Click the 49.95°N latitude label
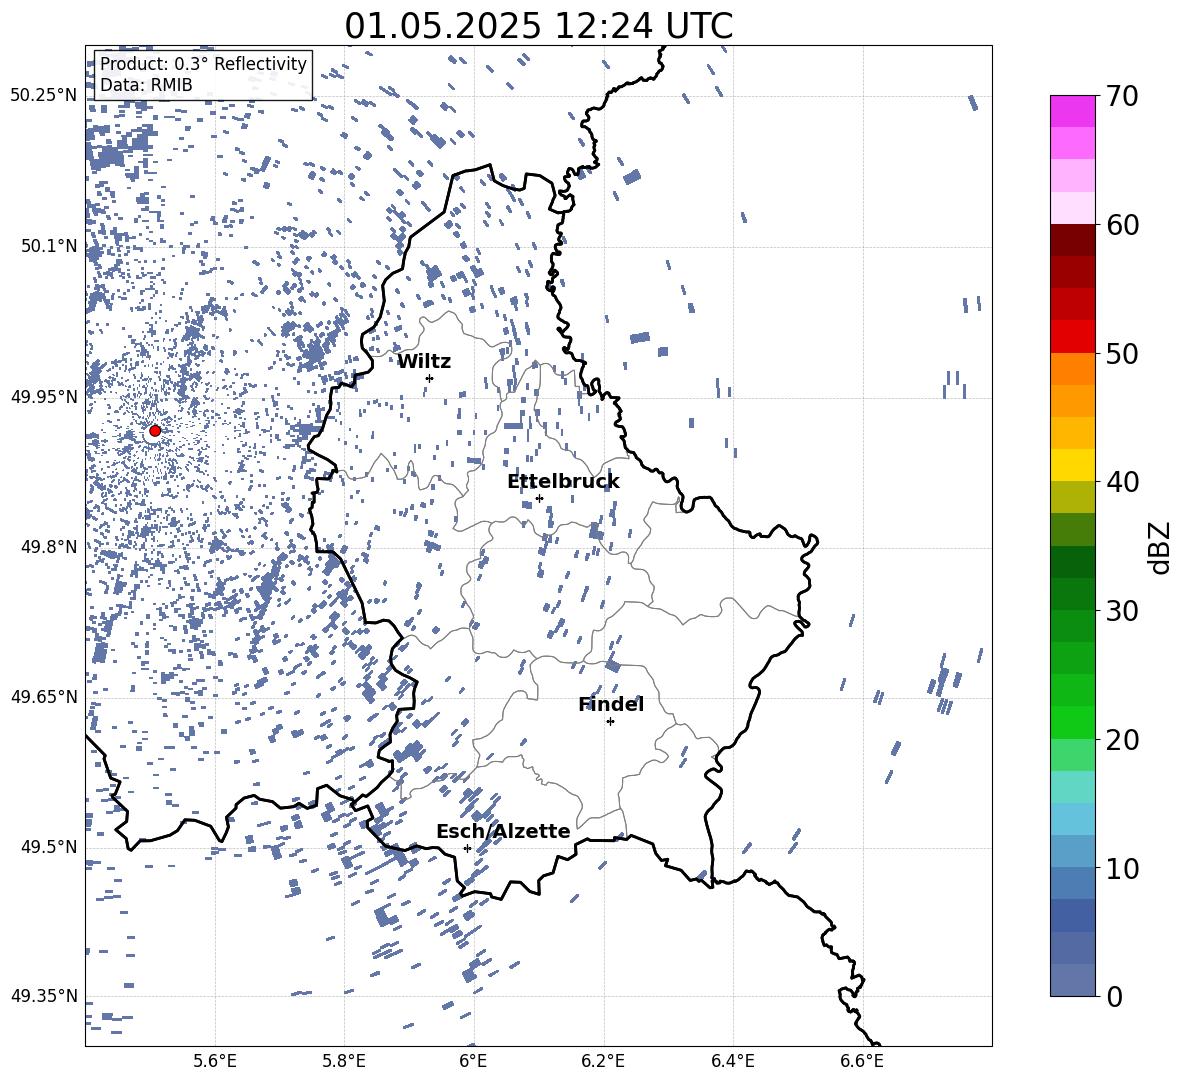Viewport: 1184px width, 1081px height. (x=44, y=397)
